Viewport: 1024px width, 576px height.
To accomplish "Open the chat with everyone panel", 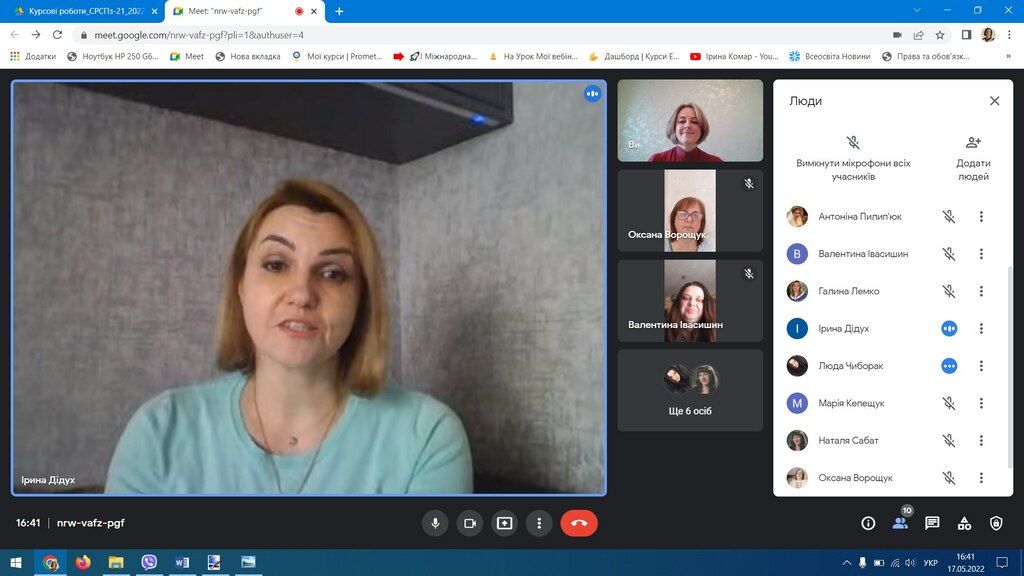I will coord(932,523).
